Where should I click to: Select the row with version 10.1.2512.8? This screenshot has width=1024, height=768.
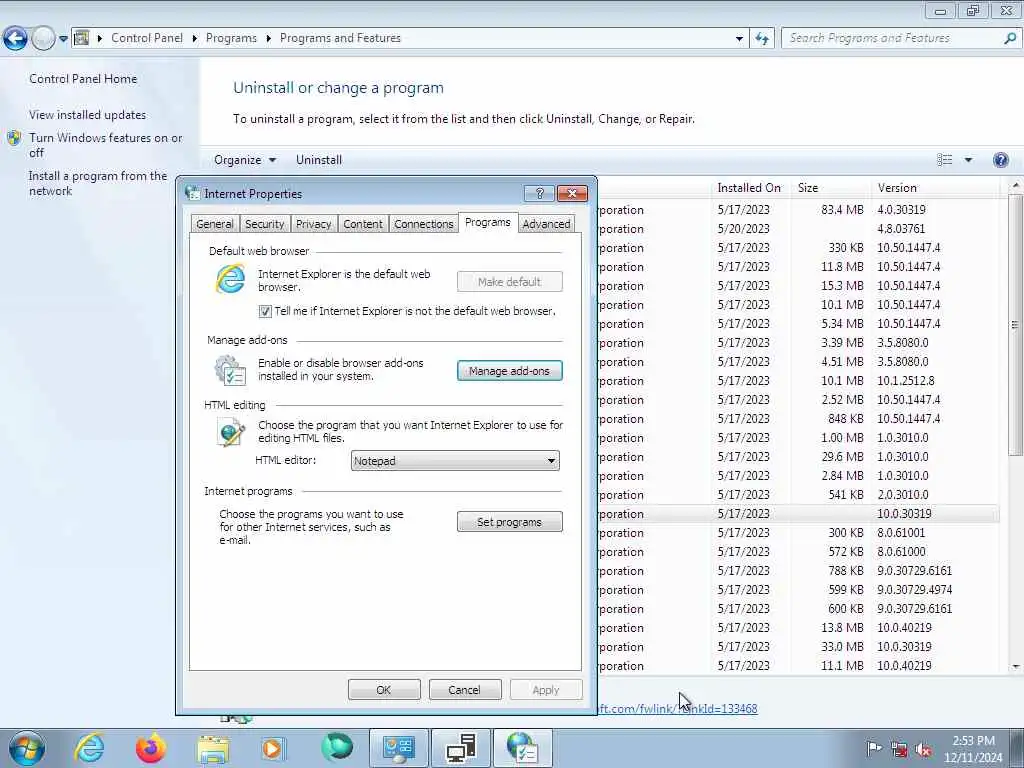tap(799, 381)
